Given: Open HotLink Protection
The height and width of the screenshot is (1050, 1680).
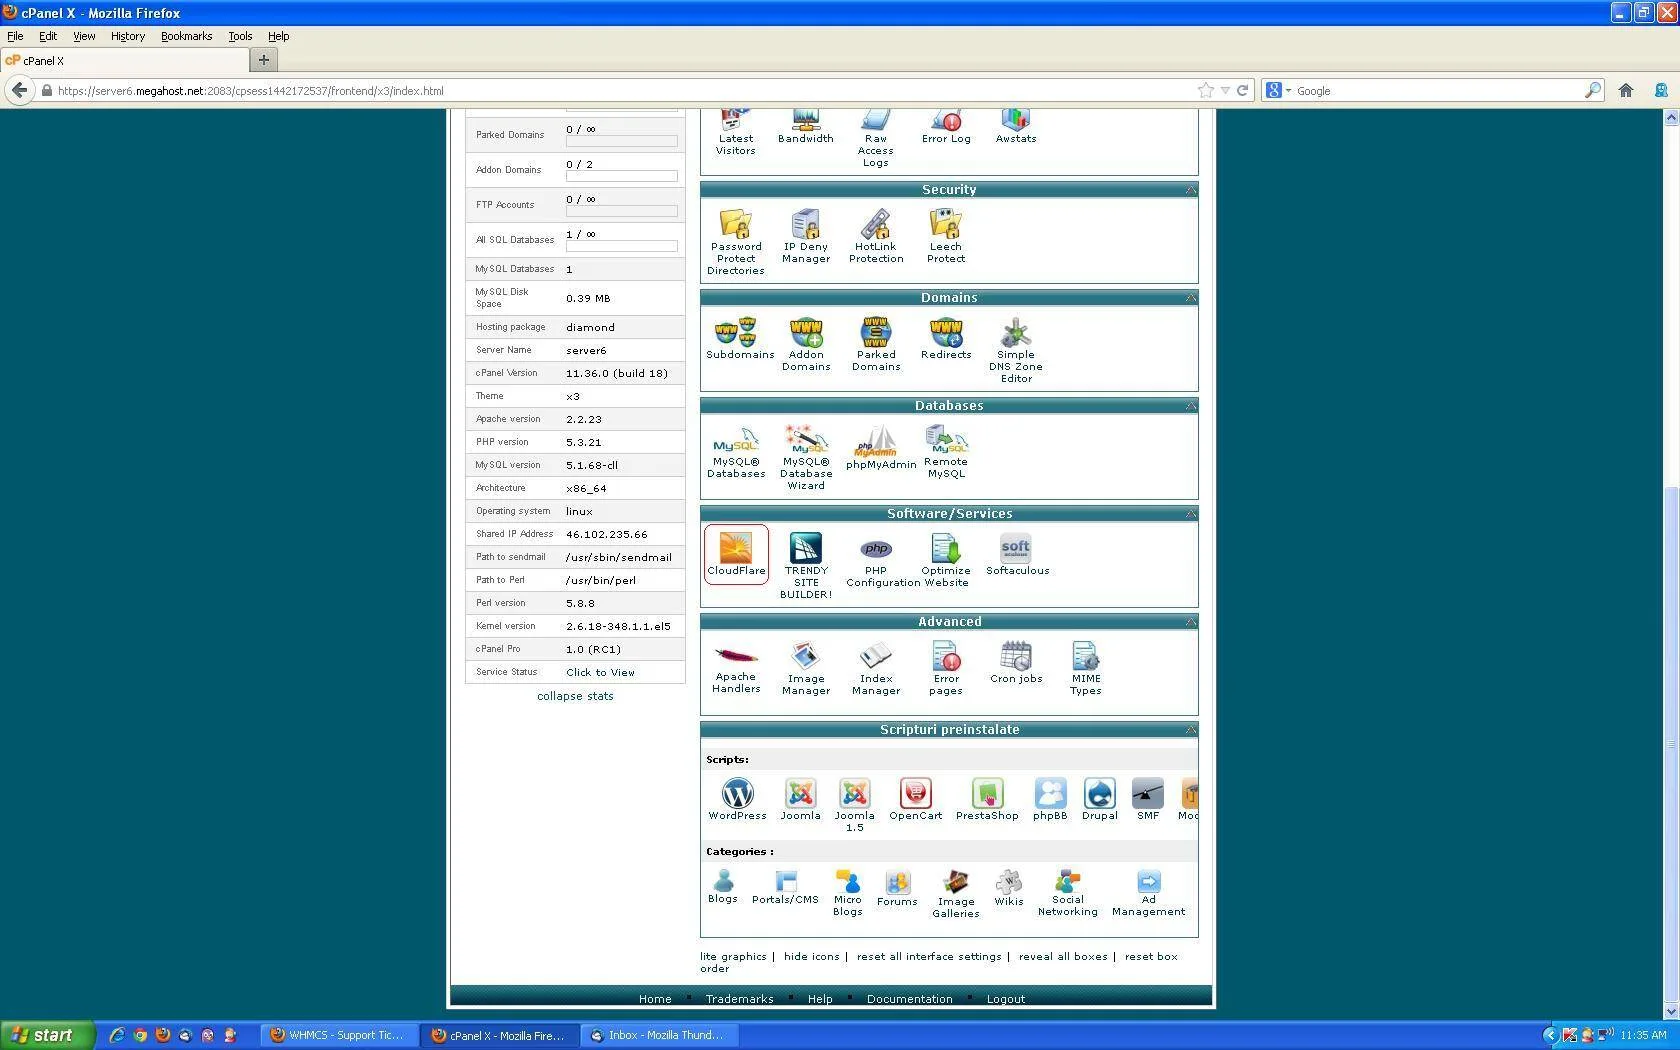Looking at the screenshot, I should 875,236.
